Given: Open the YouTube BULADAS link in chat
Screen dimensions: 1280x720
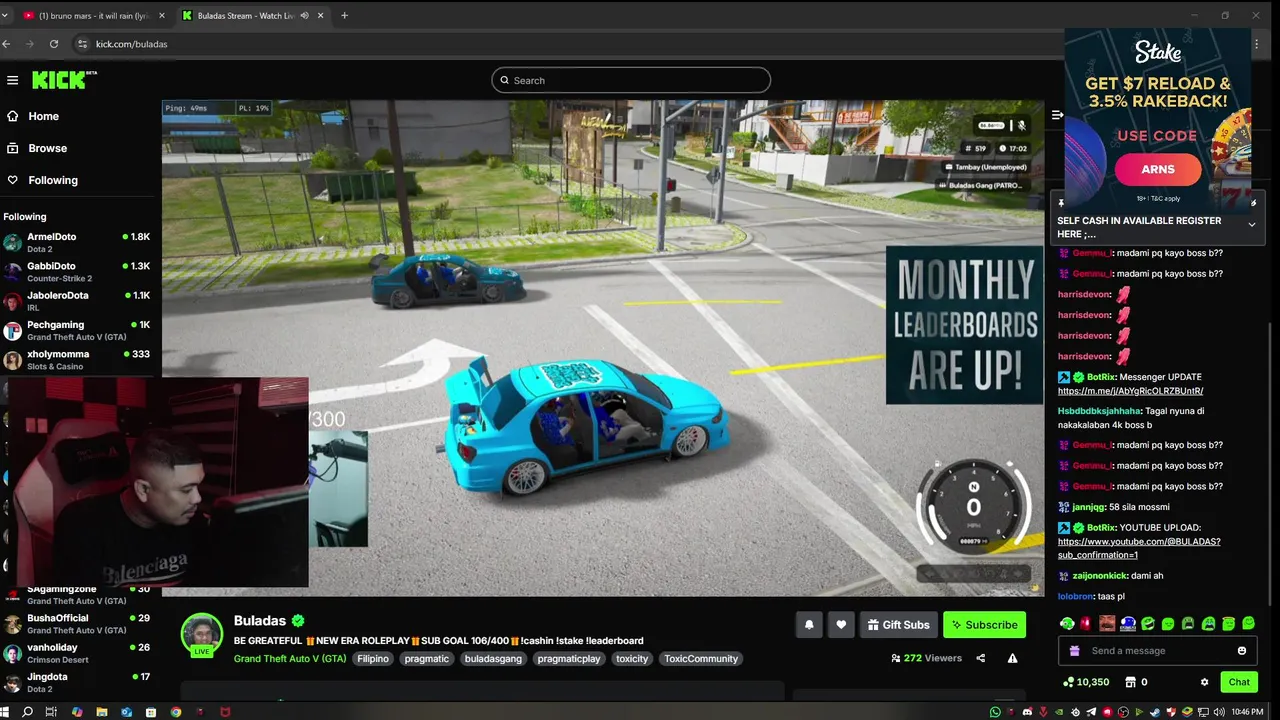Looking at the screenshot, I should [x=1139, y=548].
